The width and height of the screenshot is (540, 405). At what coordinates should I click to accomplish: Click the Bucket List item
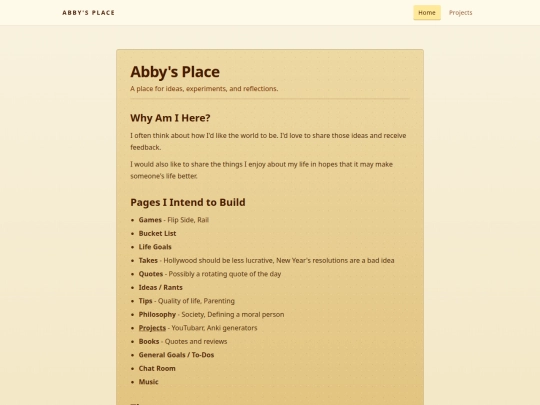(x=157, y=233)
